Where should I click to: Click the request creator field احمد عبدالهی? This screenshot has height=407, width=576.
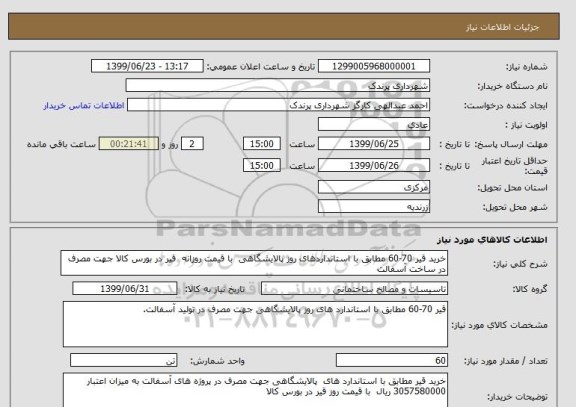tap(278, 105)
